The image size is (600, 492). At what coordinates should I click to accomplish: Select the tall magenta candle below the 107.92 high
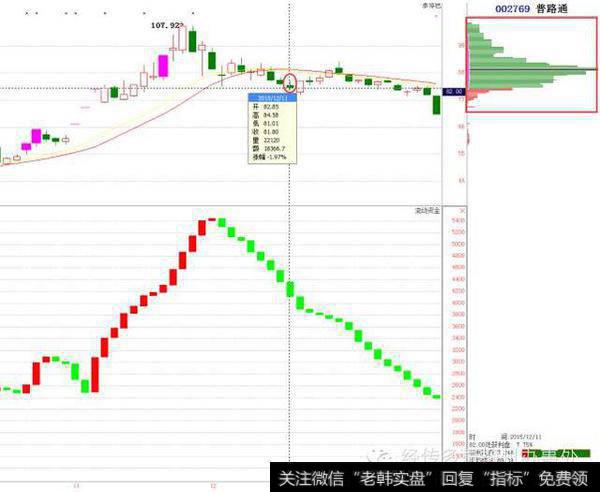click(x=163, y=66)
